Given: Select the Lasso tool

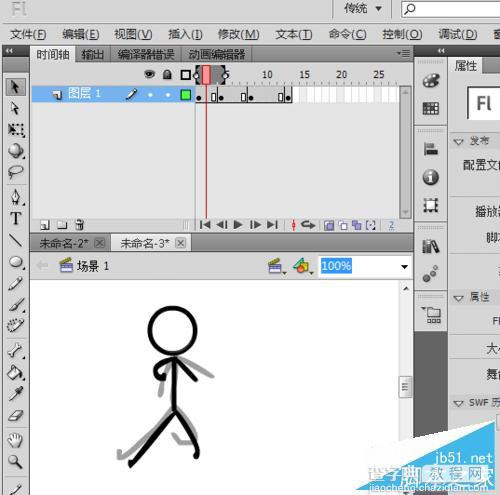Looking at the screenshot, I should [15, 172].
